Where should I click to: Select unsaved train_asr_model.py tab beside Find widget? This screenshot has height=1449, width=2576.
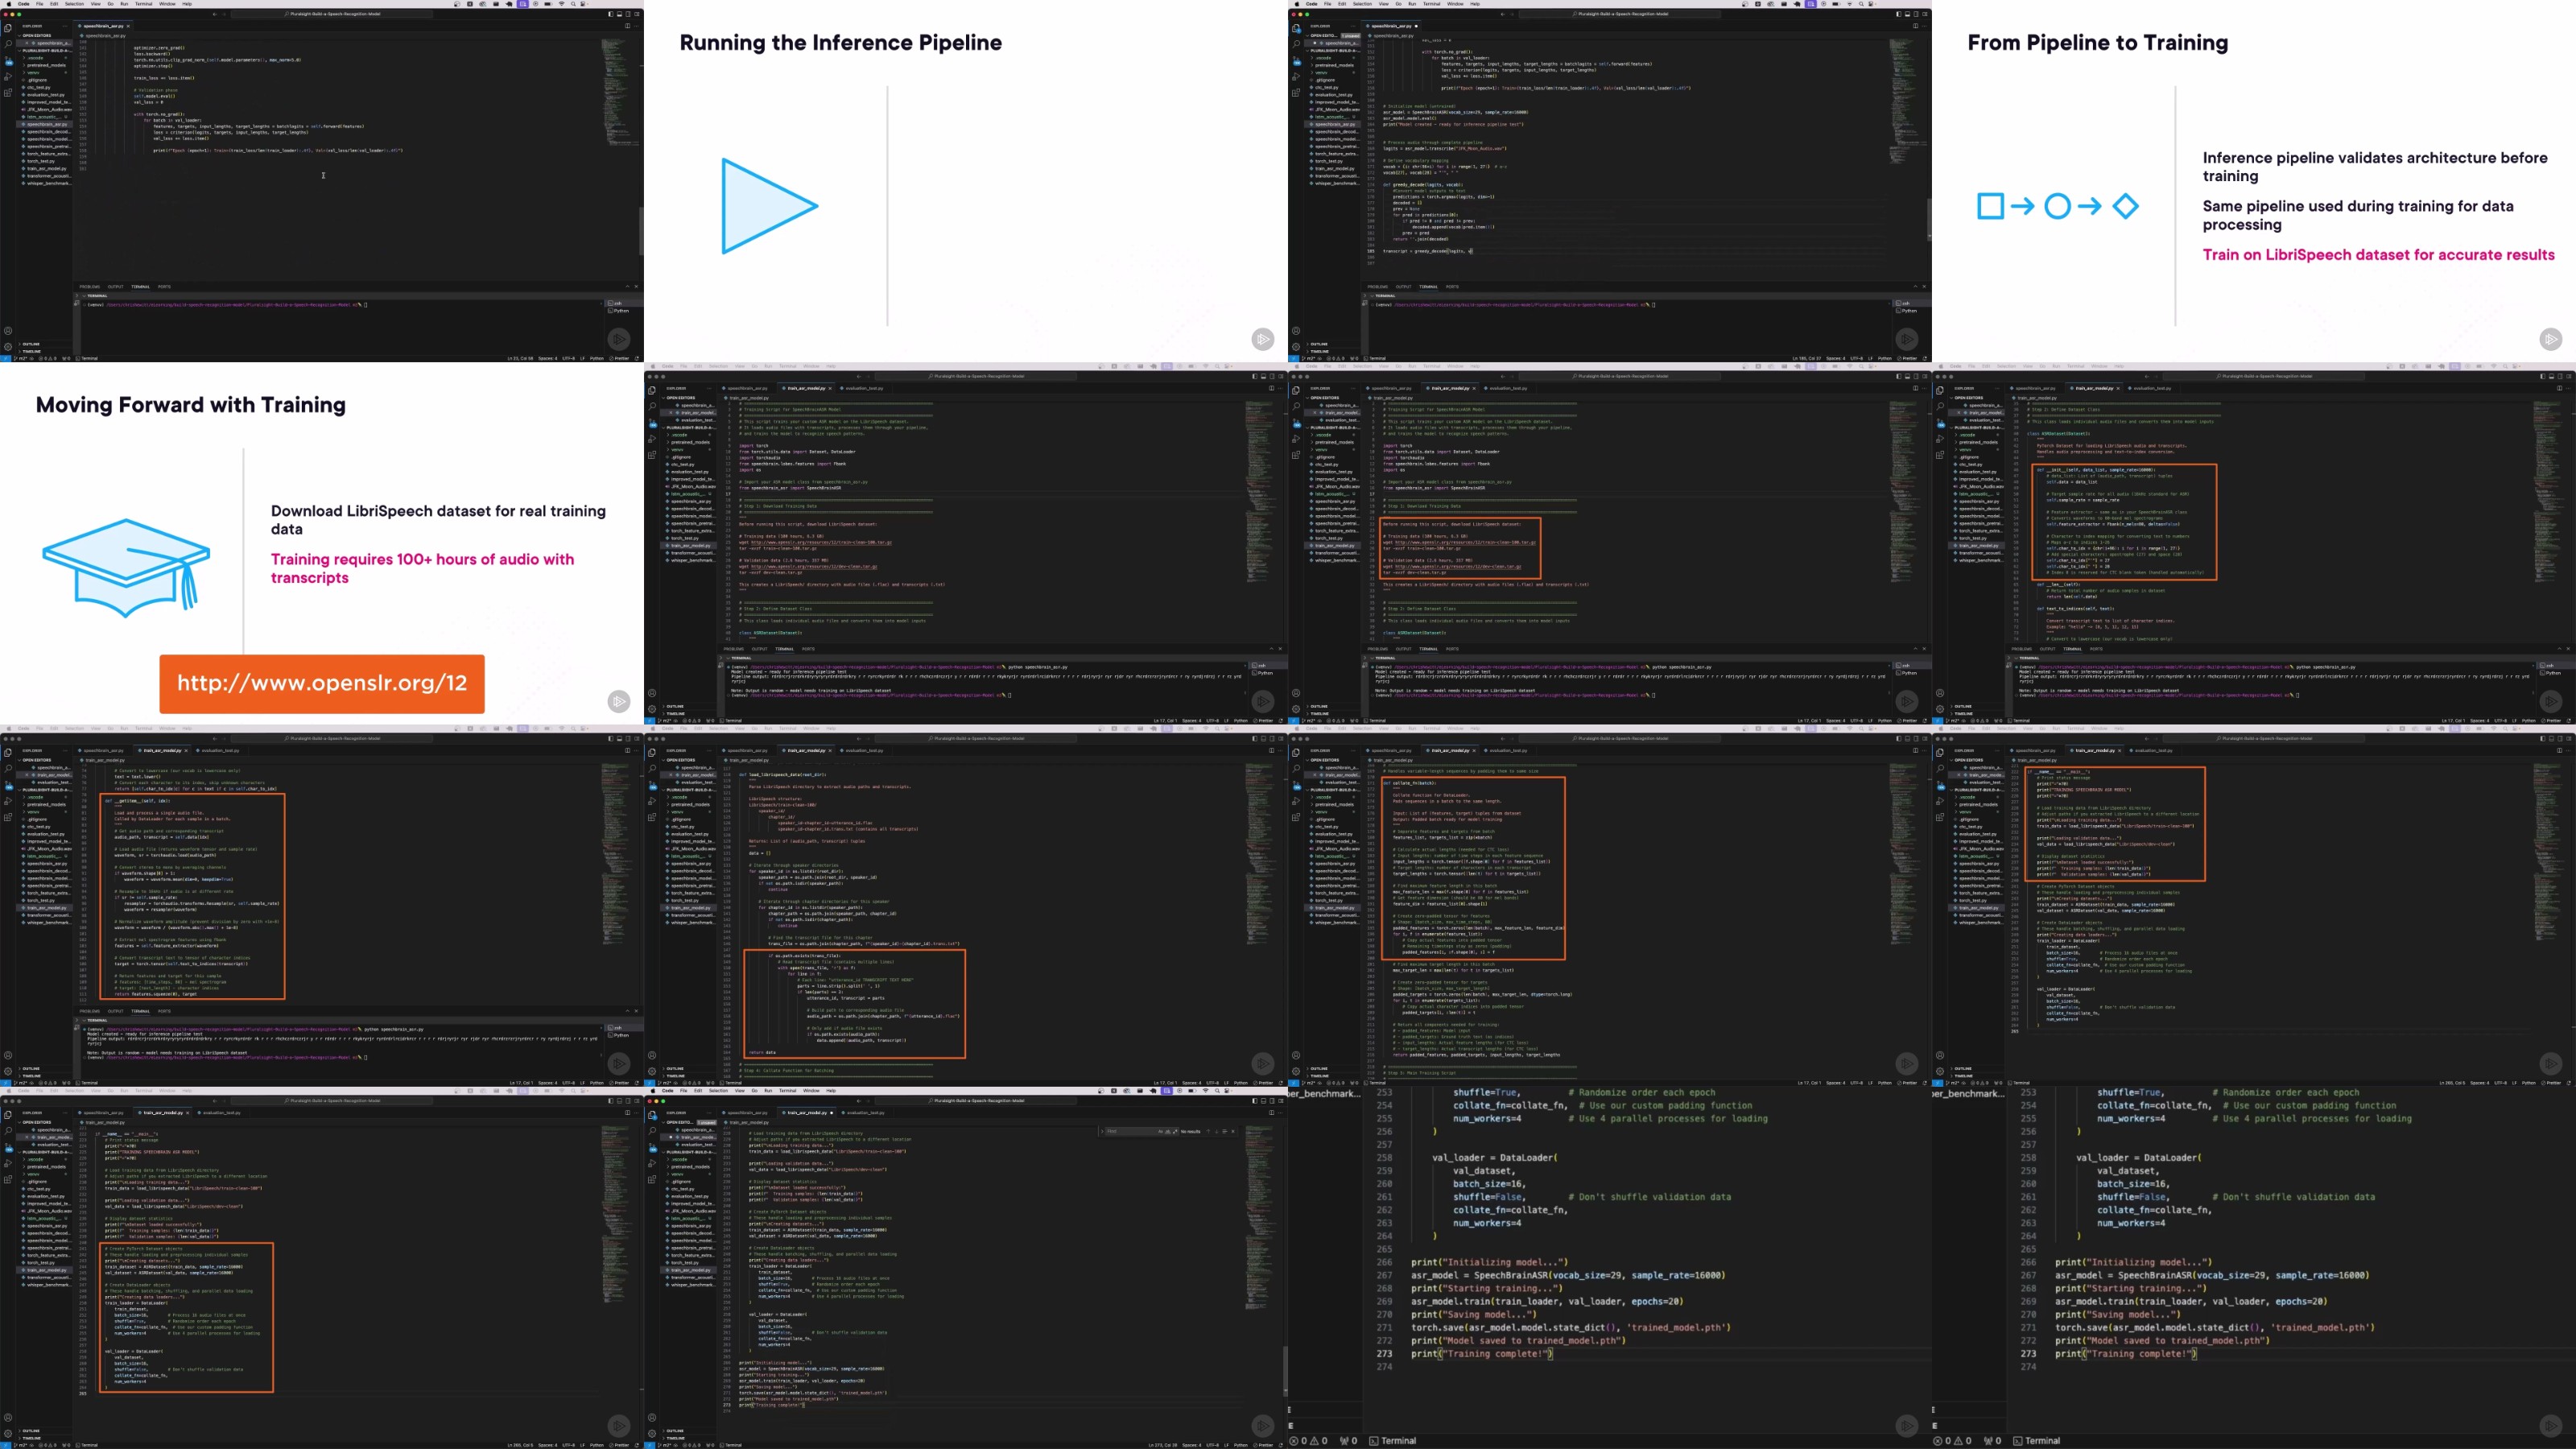(x=807, y=1112)
